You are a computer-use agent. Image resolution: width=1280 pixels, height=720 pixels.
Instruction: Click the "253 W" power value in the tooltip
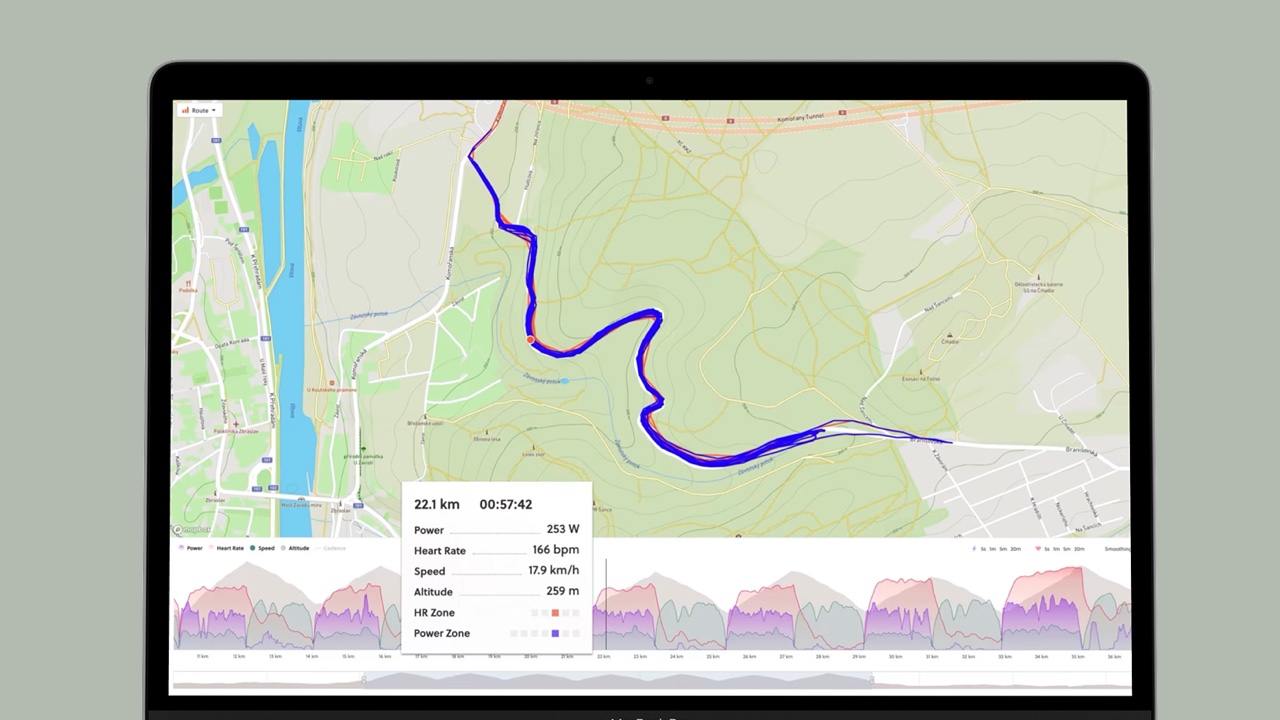point(563,529)
